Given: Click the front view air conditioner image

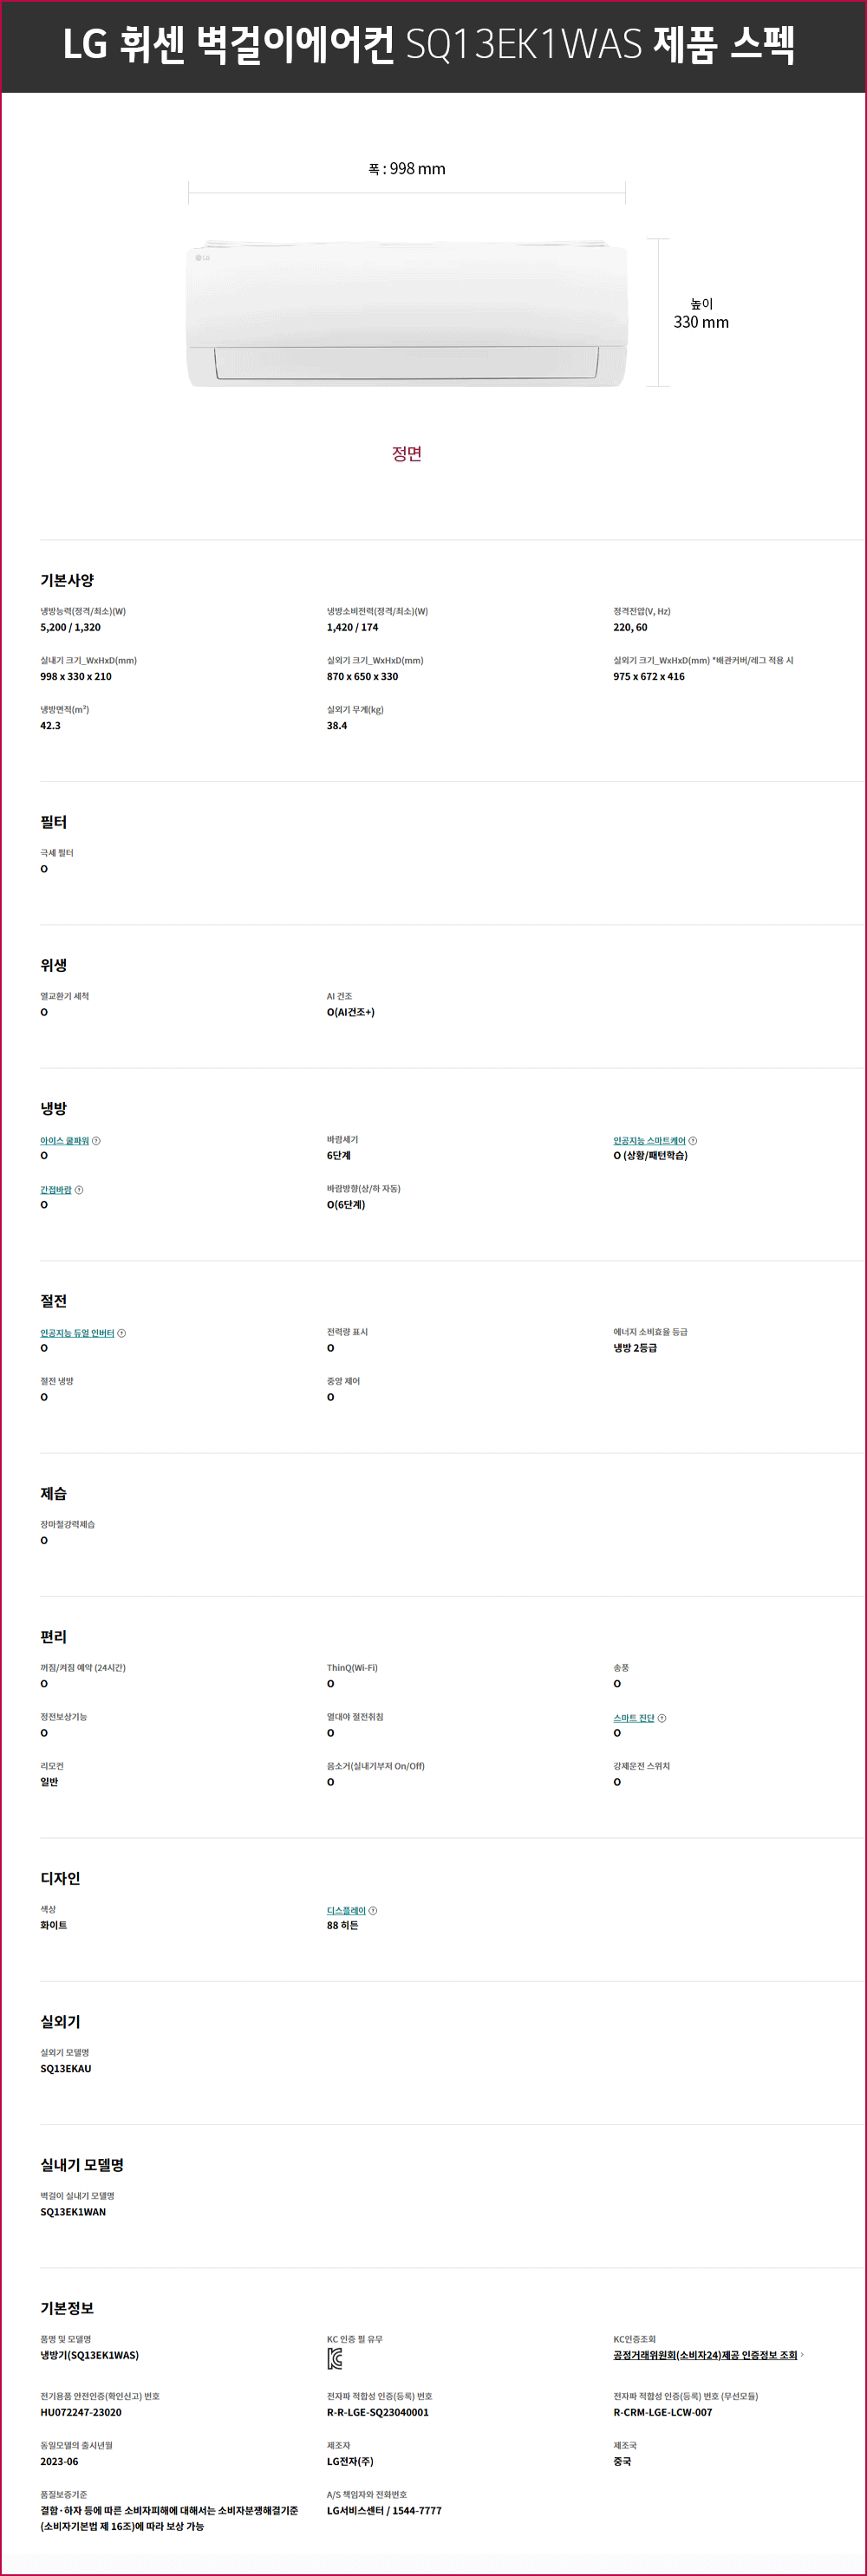Looking at the screenshot, I should point(406,315).
